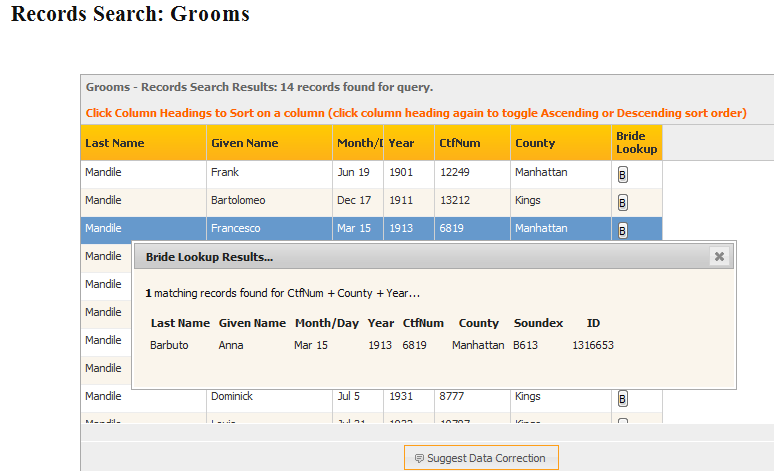Sort results by Given Name column
Image resolution: width=774 pixels, height=471 pixels.
pyautogui.click(x=270, y=143)
